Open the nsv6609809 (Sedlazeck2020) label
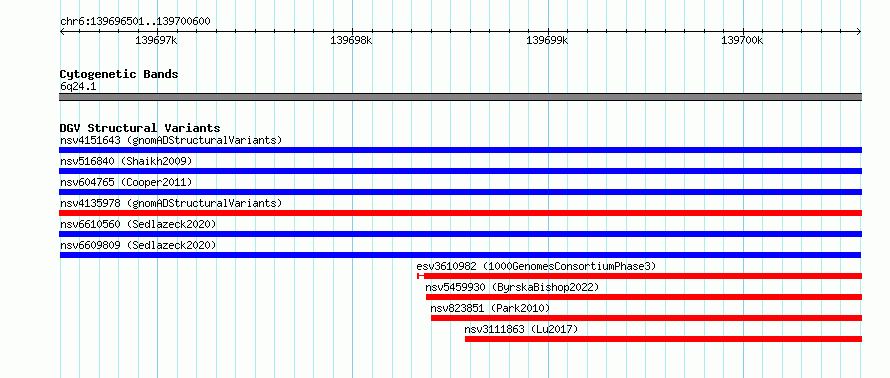This screenshot has height=378, width=890. click(138, 245)
